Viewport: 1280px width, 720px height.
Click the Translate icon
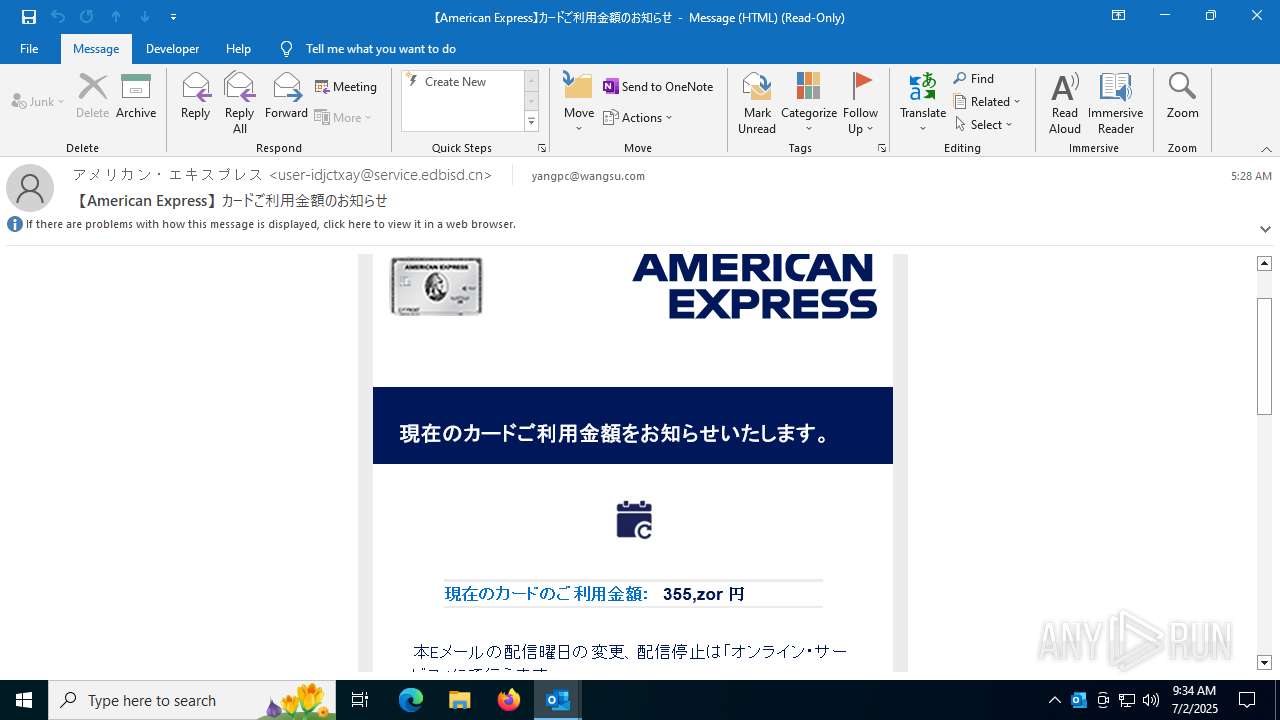(923, 103)
